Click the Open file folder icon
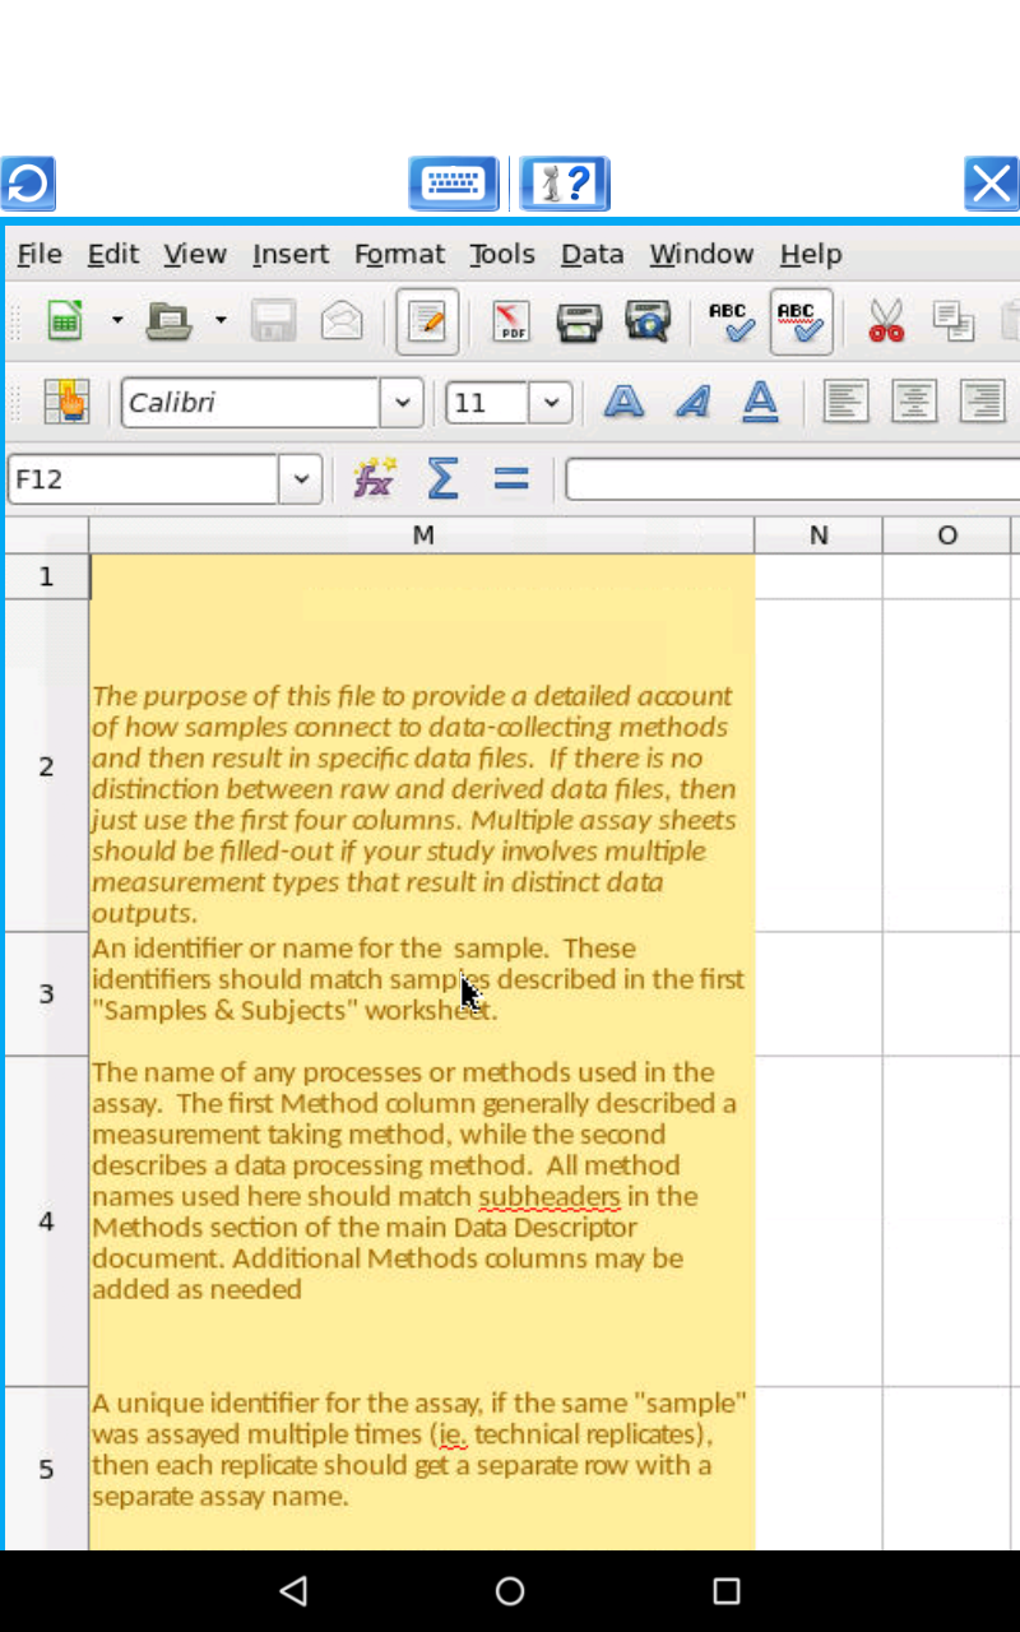The height and width of the screenshot is (1632, 1020). click(x=169, y=321)
